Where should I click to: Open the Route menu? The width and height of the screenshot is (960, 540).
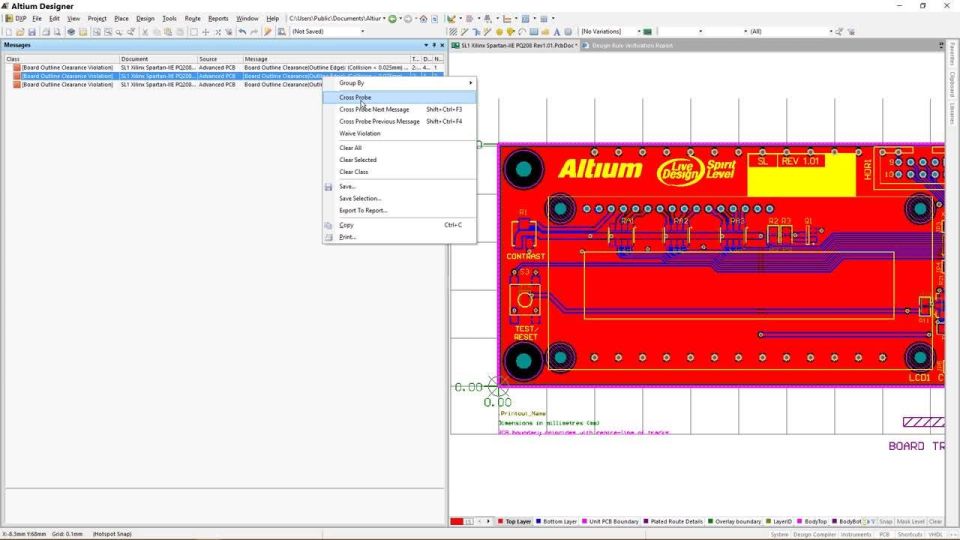(x=192, y=19)
